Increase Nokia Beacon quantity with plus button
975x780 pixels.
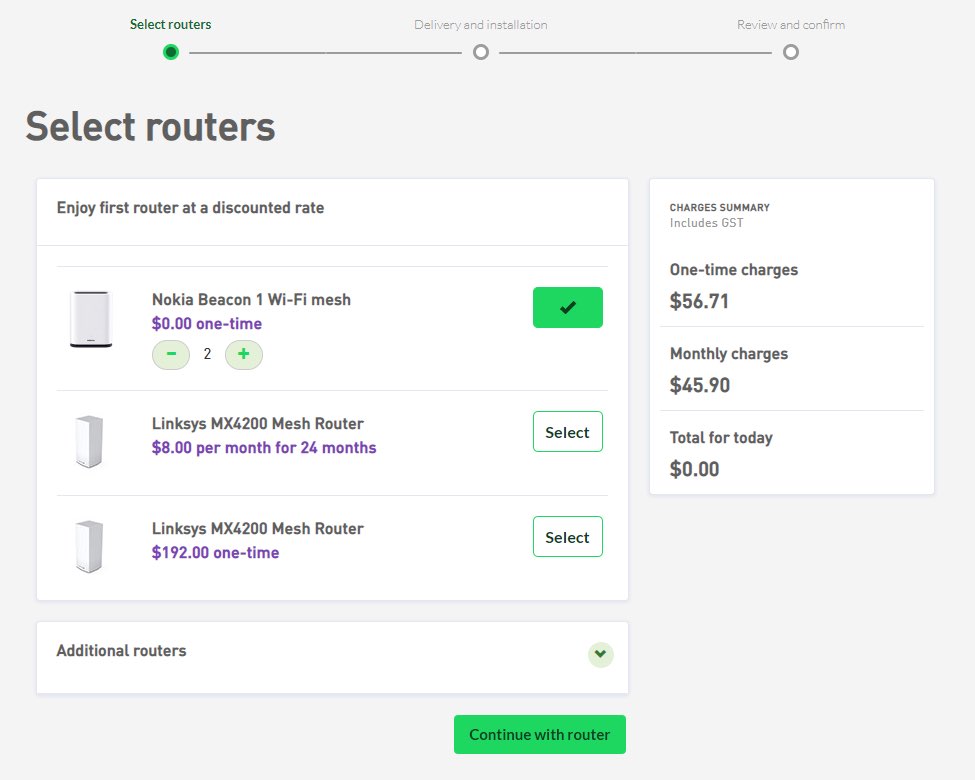[x=243, y=354]
